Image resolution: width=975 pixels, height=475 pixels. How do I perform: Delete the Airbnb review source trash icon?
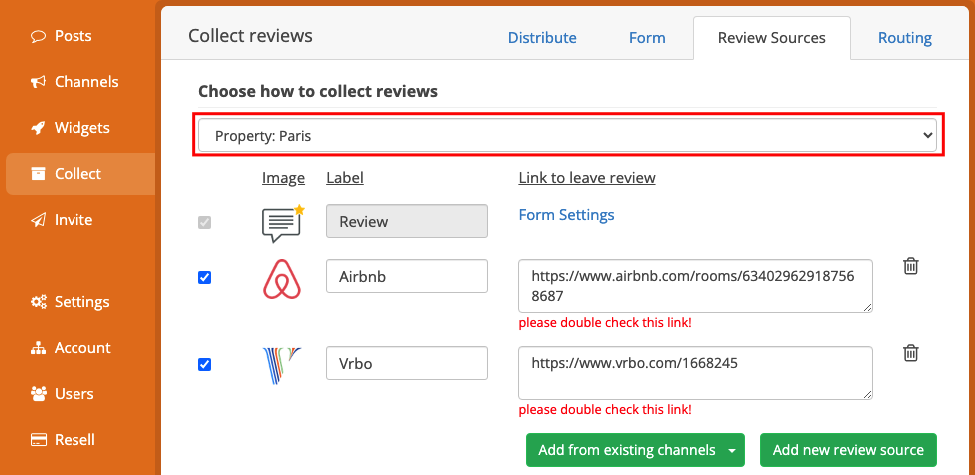[x=910, y=266]
